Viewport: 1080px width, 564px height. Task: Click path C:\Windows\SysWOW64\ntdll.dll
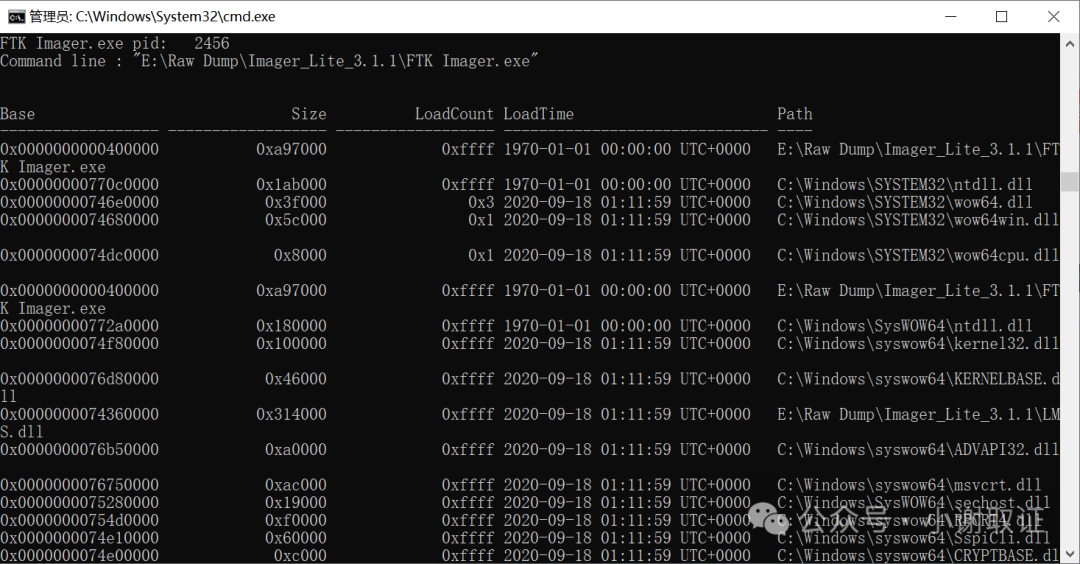click(x=904, y=326)
